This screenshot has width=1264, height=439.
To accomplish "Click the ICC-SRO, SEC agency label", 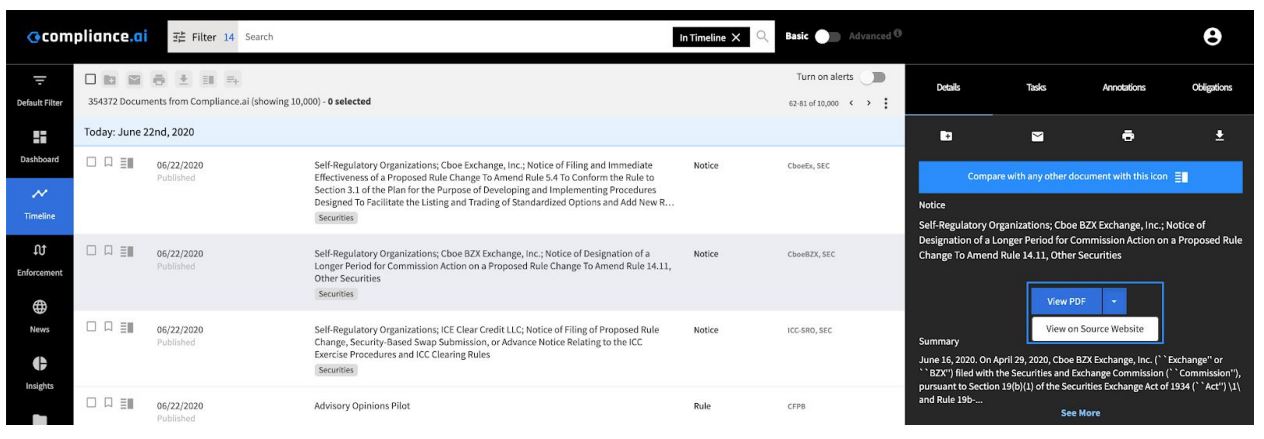I will (811, 331).
